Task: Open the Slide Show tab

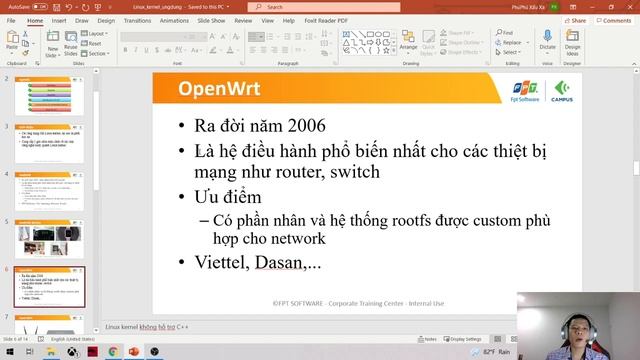Action: click(211, 20)
